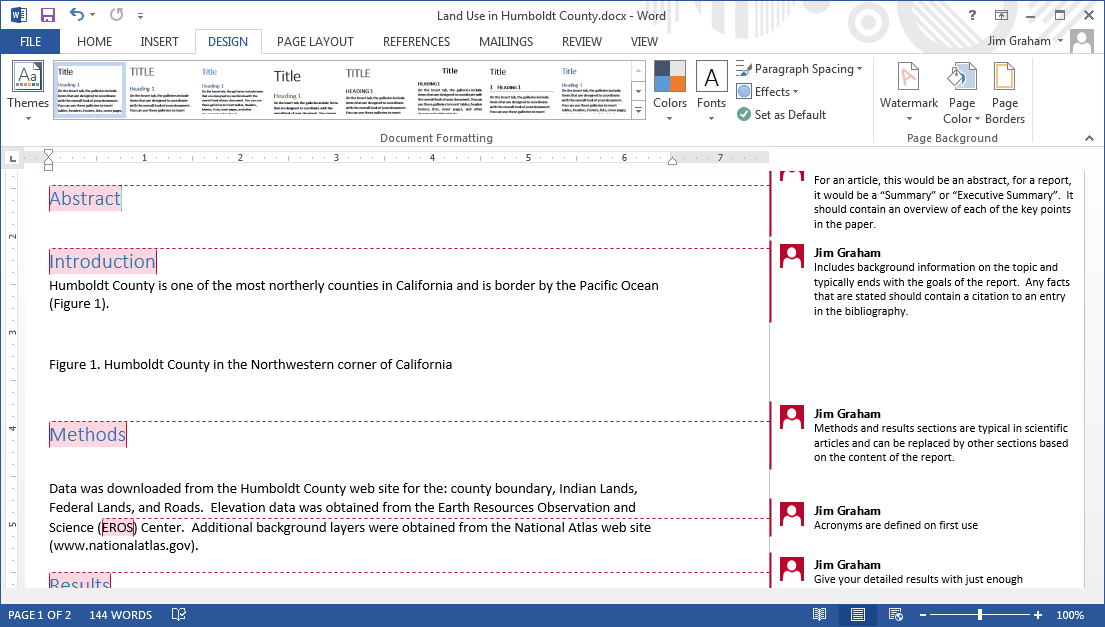Open the Themes gallery
This screenshot has width=1105, height=627.
click(x=28, y=88)
